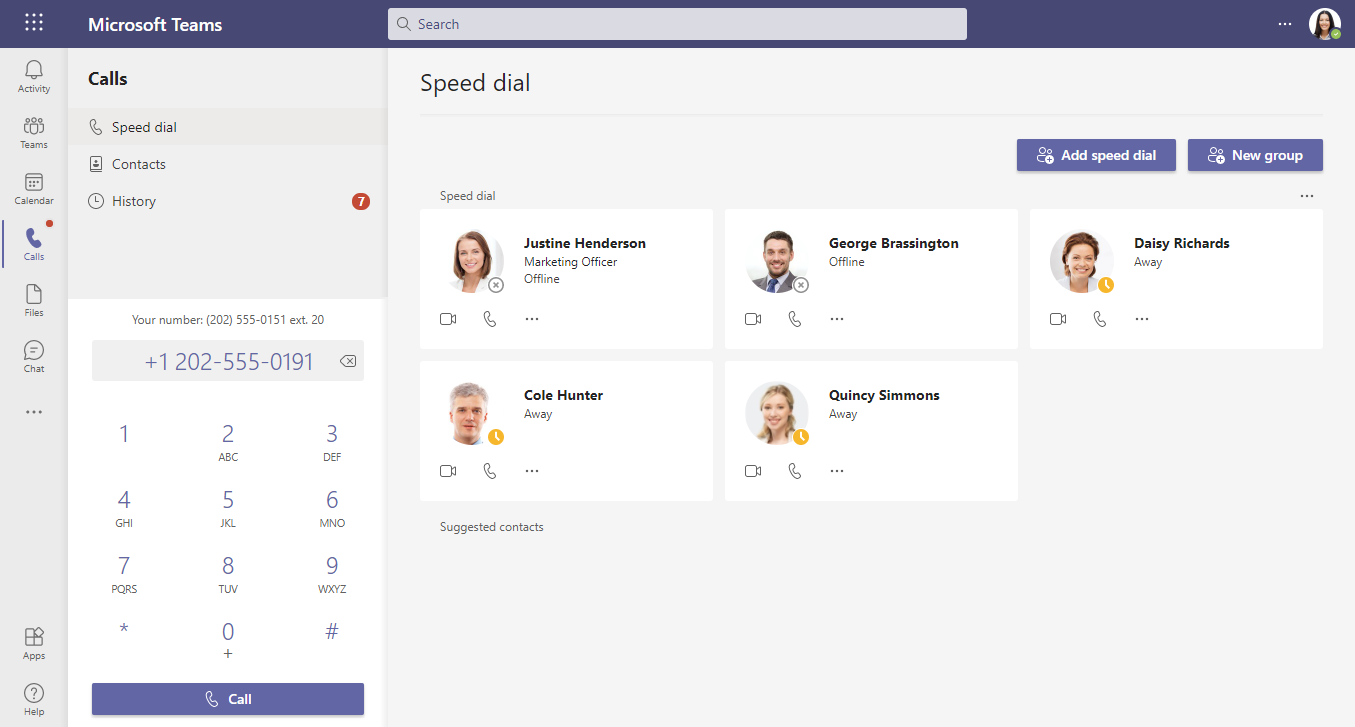This screenshot has height=727, width=1355.
Task: Select Contacts in the Calls panel
Action: (x=139, y=164)
